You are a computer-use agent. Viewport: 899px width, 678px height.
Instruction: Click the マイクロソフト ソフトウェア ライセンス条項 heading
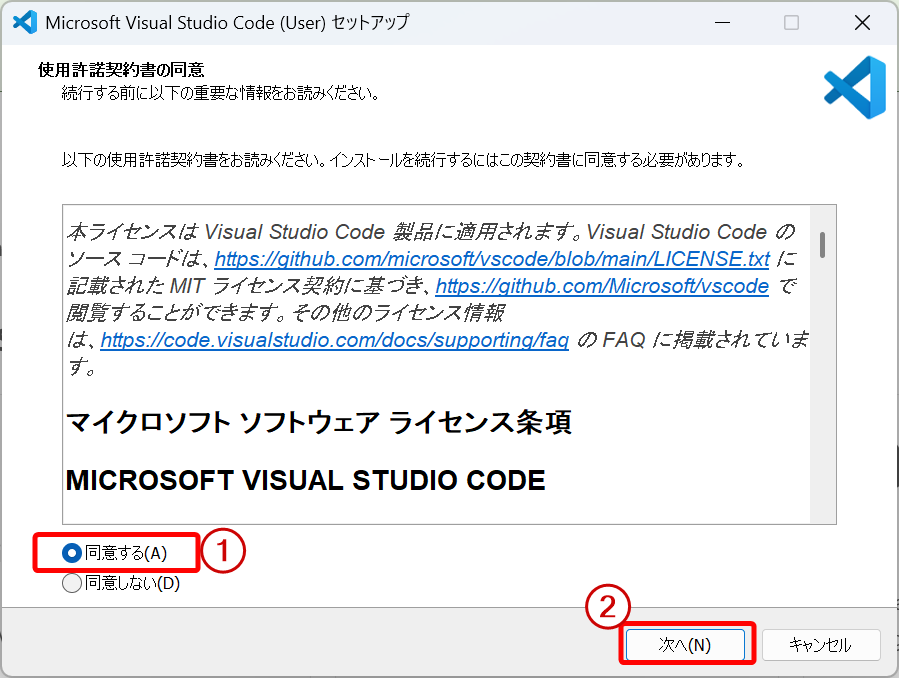click(x=318, y=422)
